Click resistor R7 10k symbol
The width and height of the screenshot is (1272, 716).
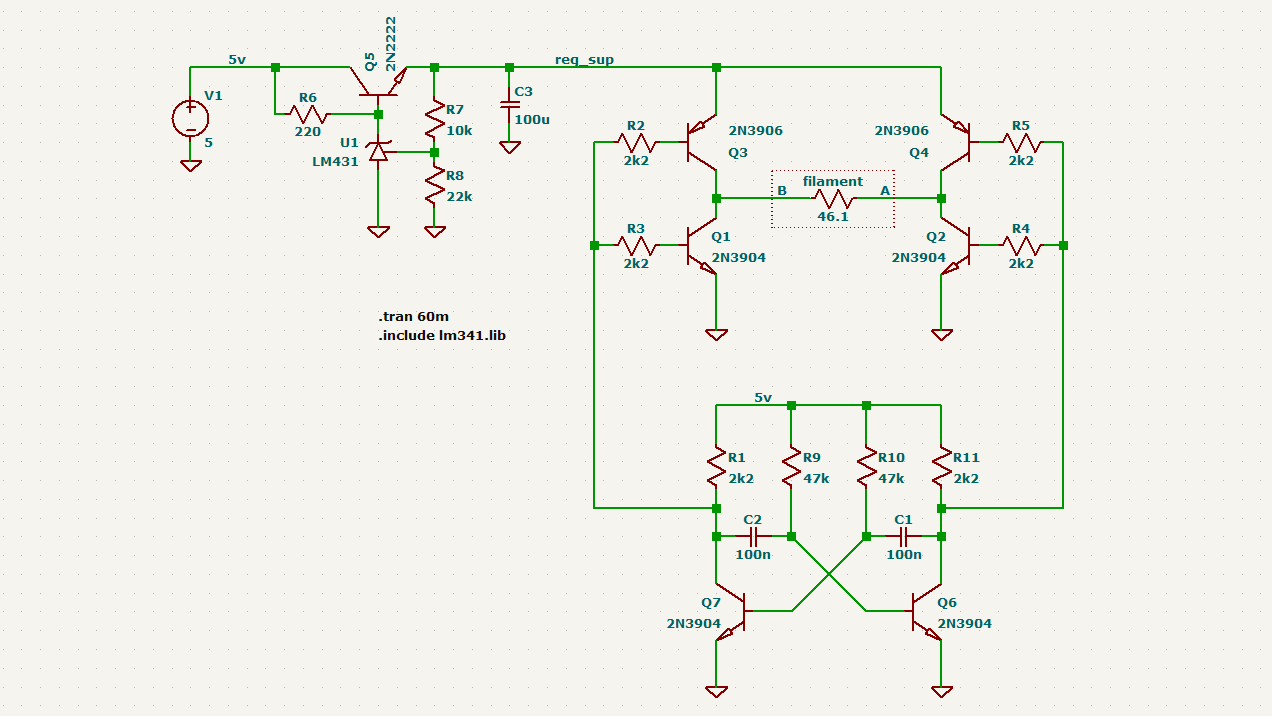point(434,119)
